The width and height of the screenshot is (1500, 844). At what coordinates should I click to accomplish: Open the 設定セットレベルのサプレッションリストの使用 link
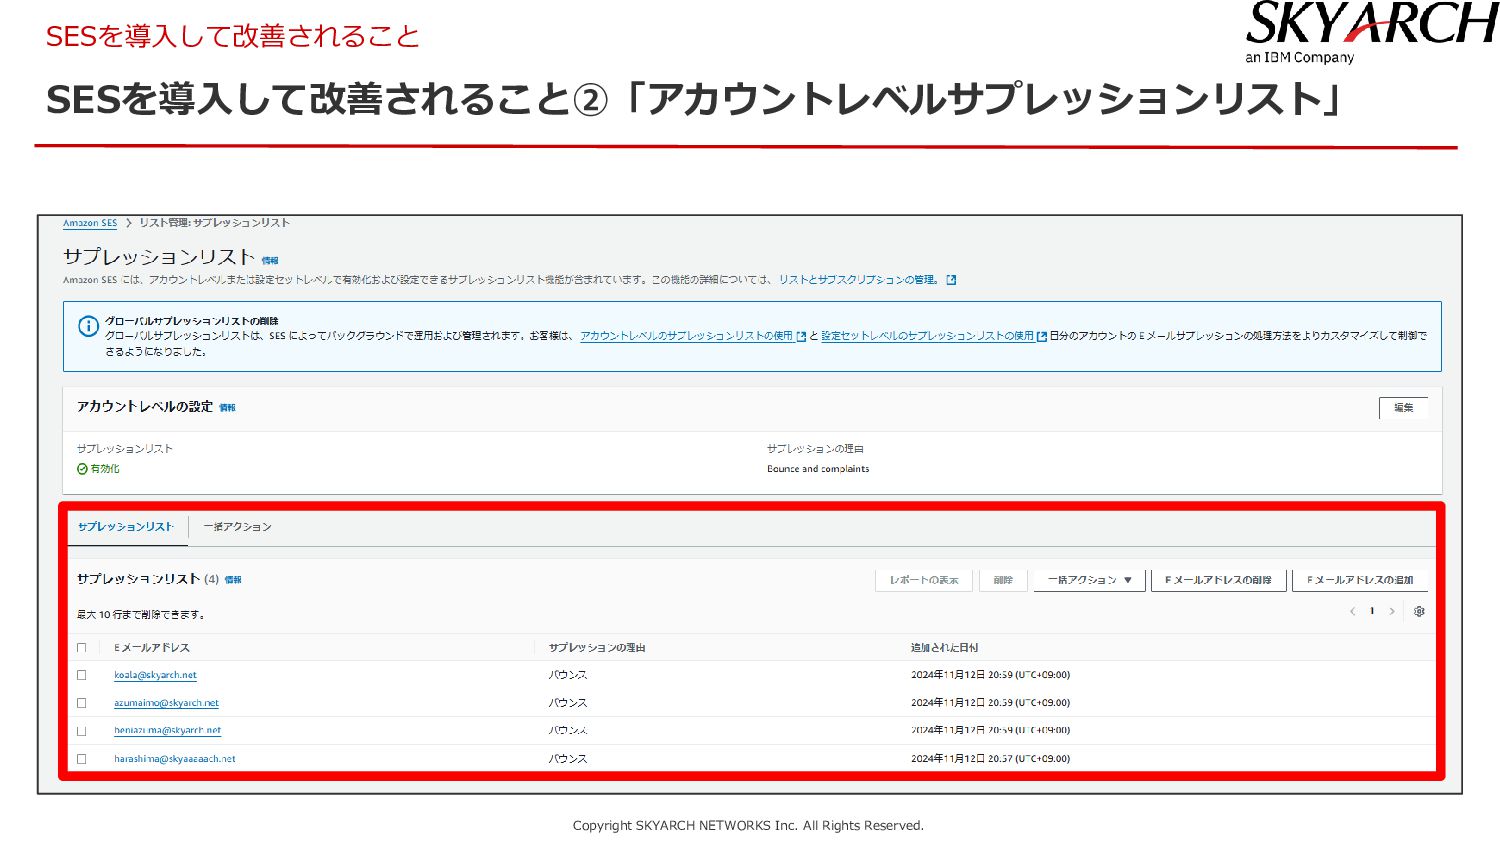coord(927,336)
